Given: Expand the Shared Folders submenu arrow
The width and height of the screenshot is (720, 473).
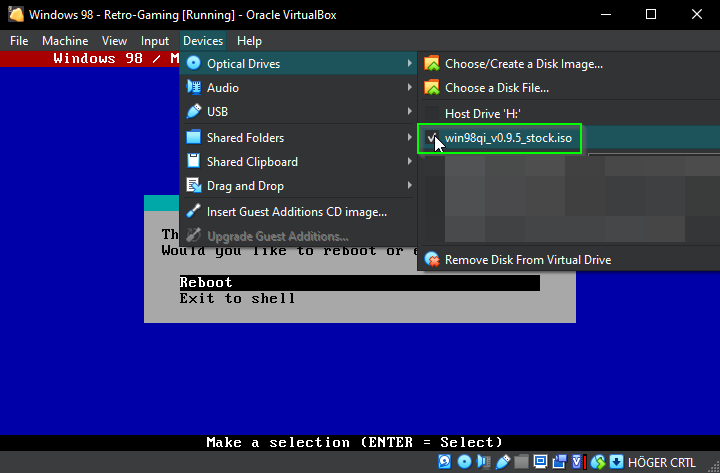Looking at the screenshot, I should [x=409, y=137].
